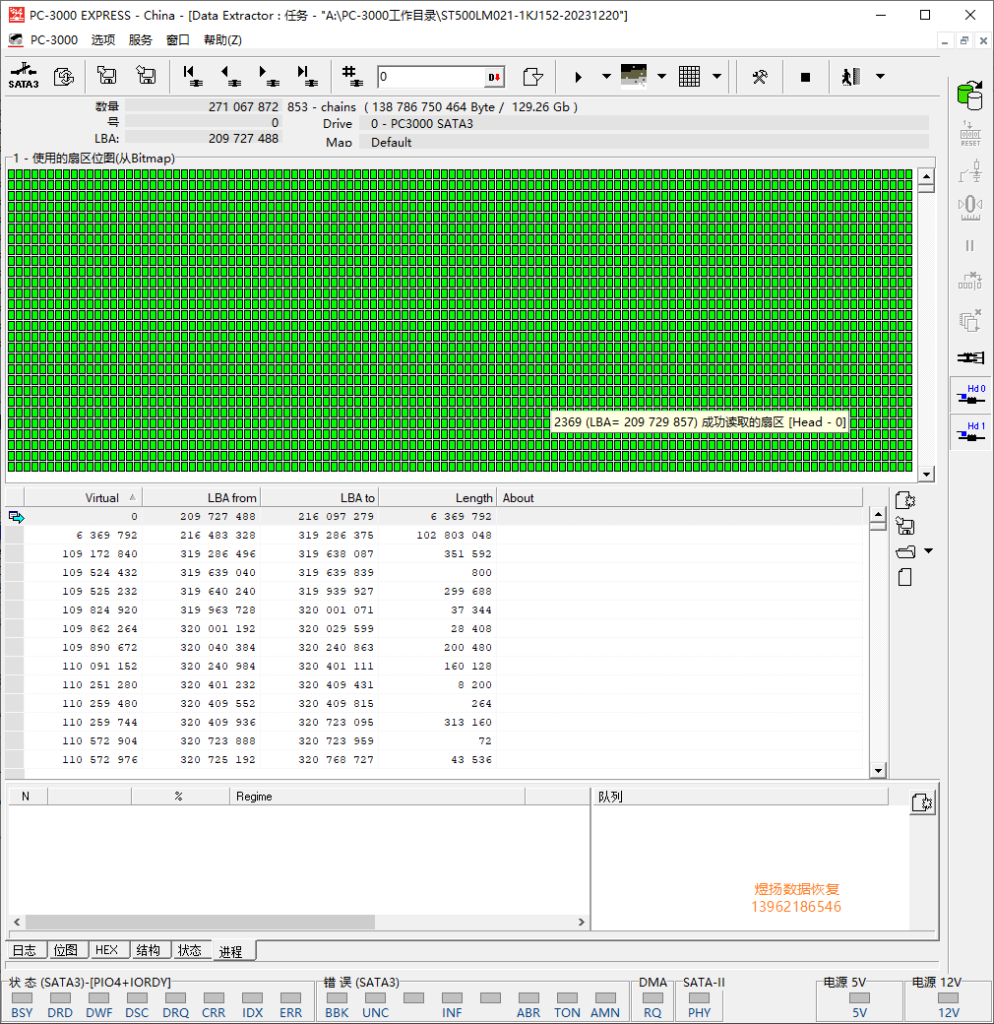Click the open folder icon beside the chain table
Viewport: 994px width, 1024px height.
(x=905, y=552)
